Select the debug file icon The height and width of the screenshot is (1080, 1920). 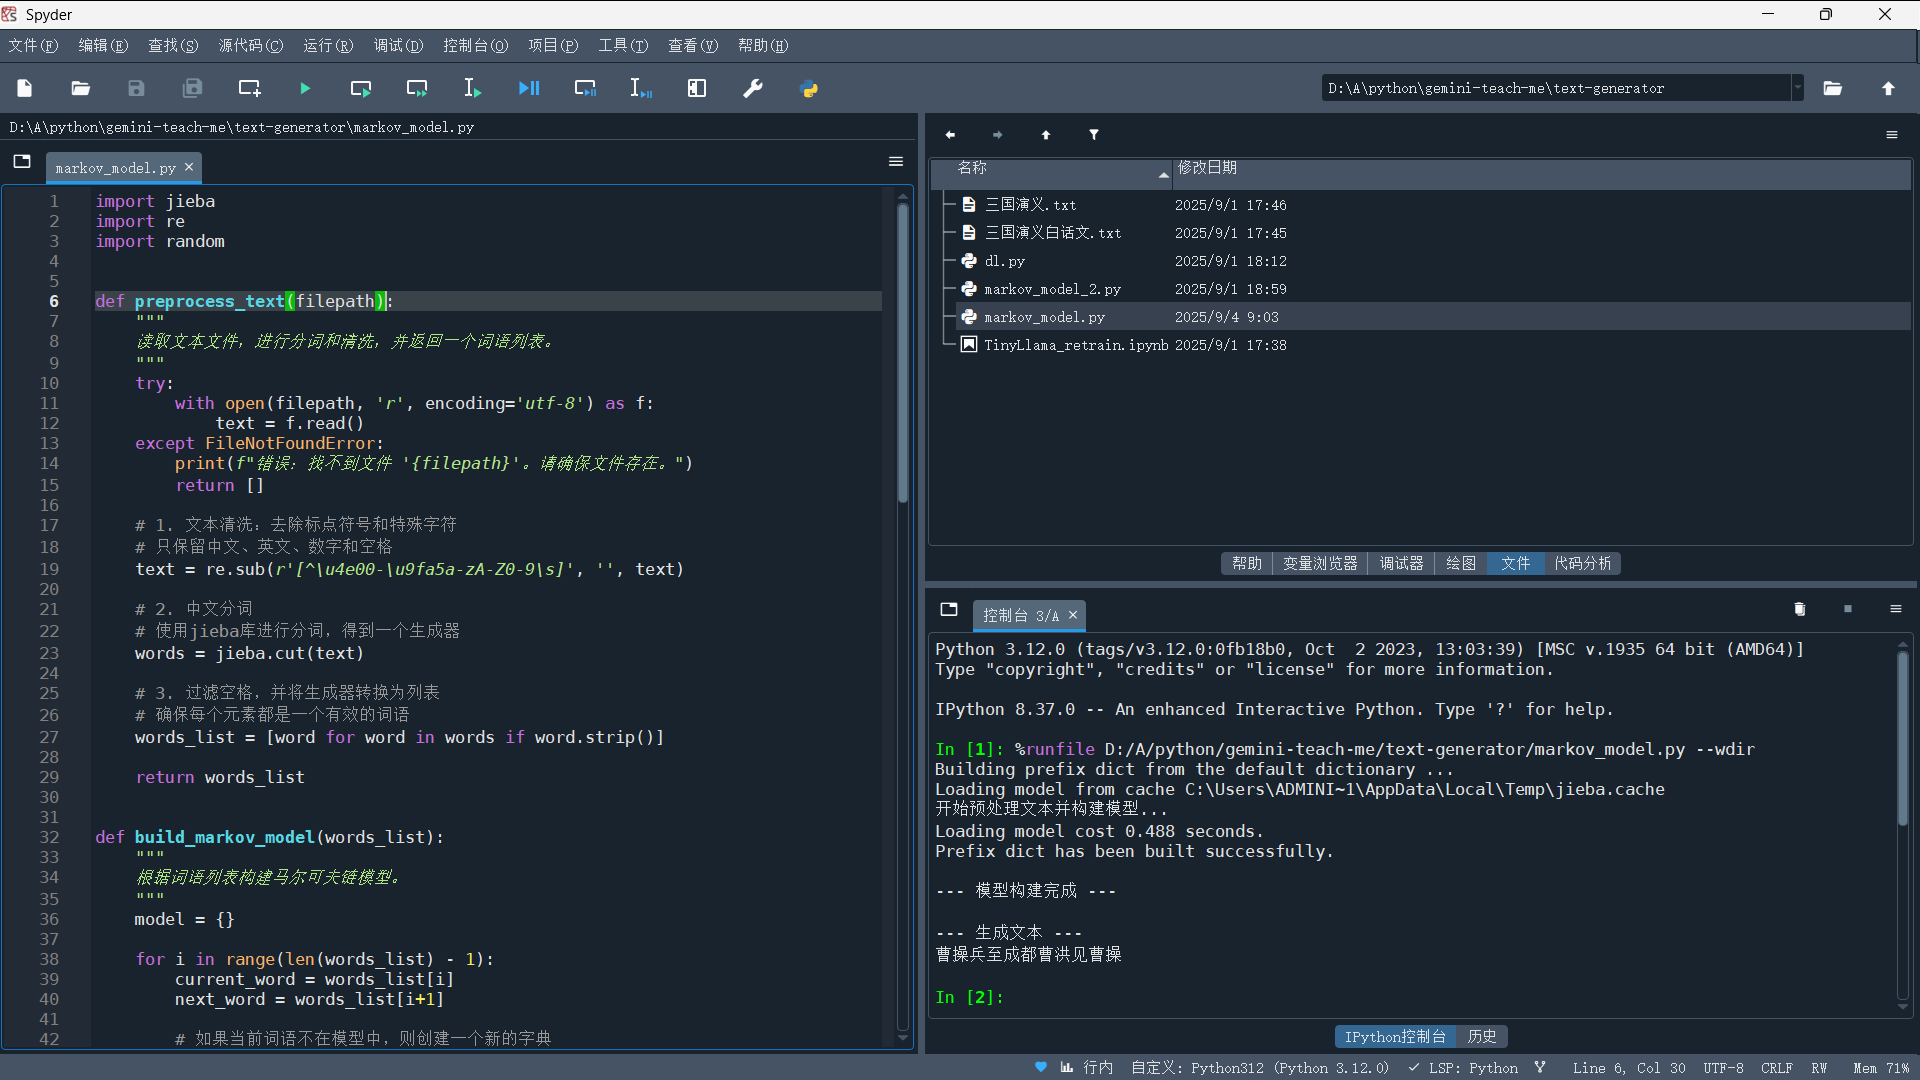tap(528, 88)
